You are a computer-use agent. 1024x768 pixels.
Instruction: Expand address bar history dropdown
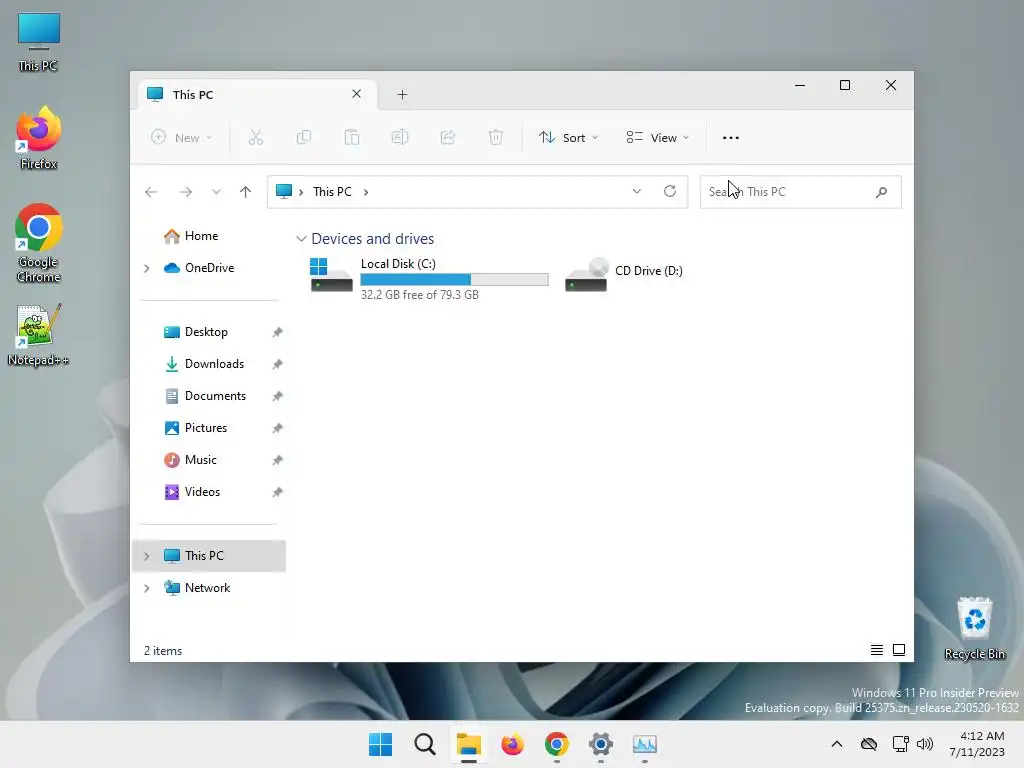637,191
